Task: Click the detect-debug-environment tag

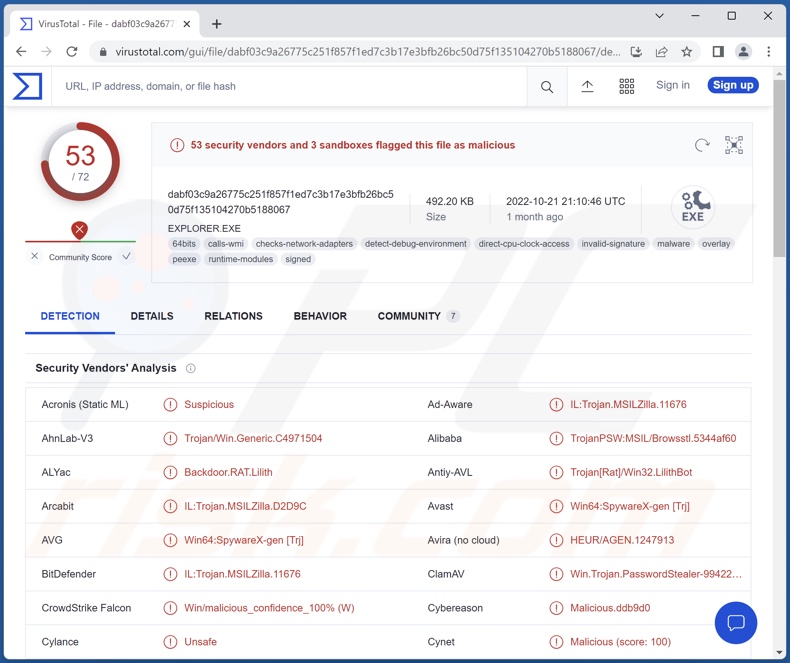Action: click(416, 244)
